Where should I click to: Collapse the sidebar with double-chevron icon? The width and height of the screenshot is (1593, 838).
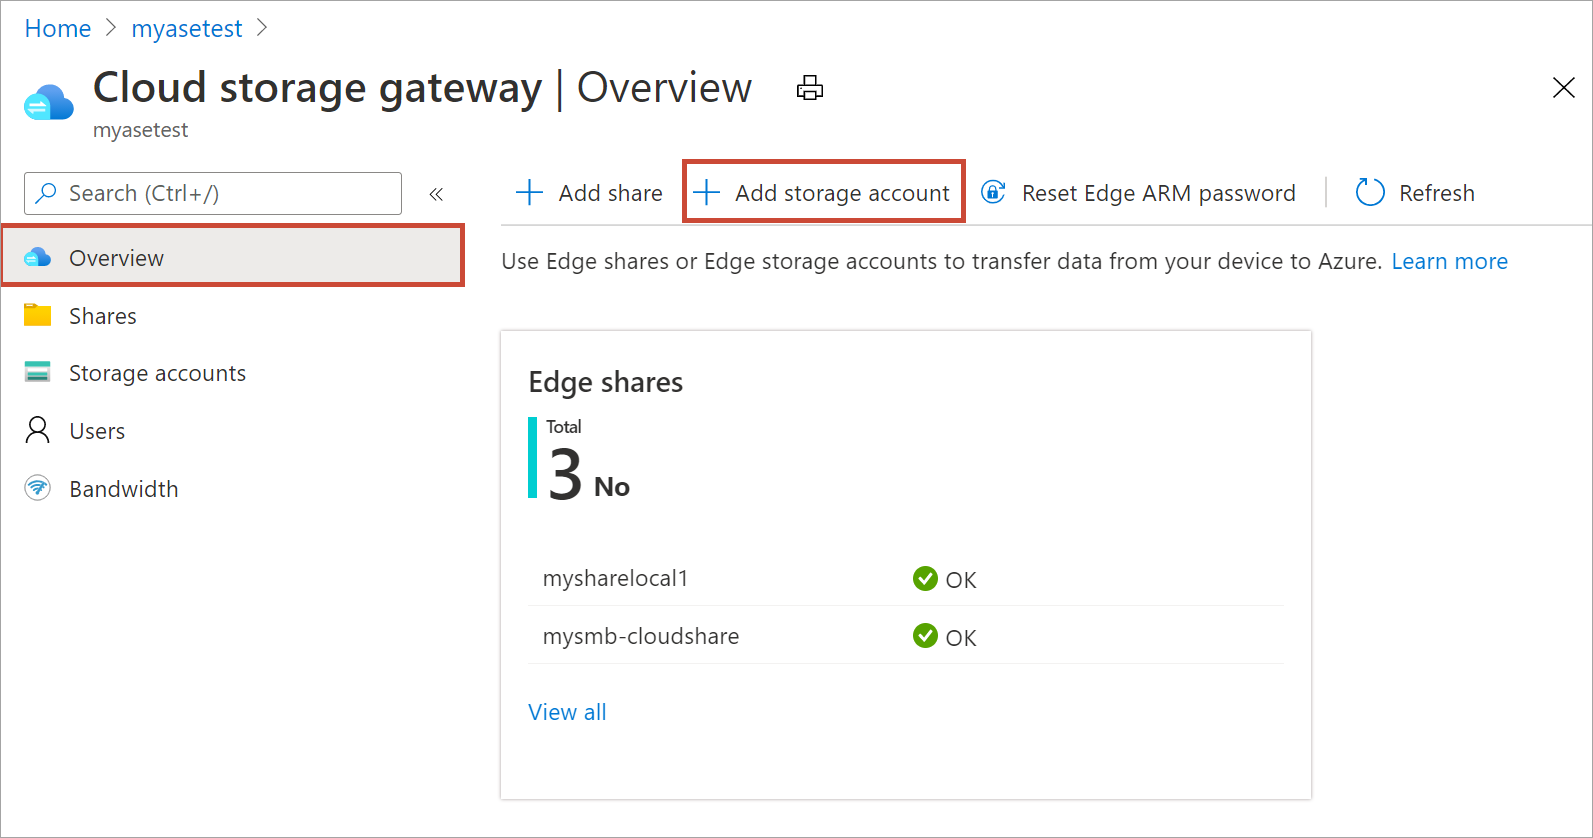(436, 194)
